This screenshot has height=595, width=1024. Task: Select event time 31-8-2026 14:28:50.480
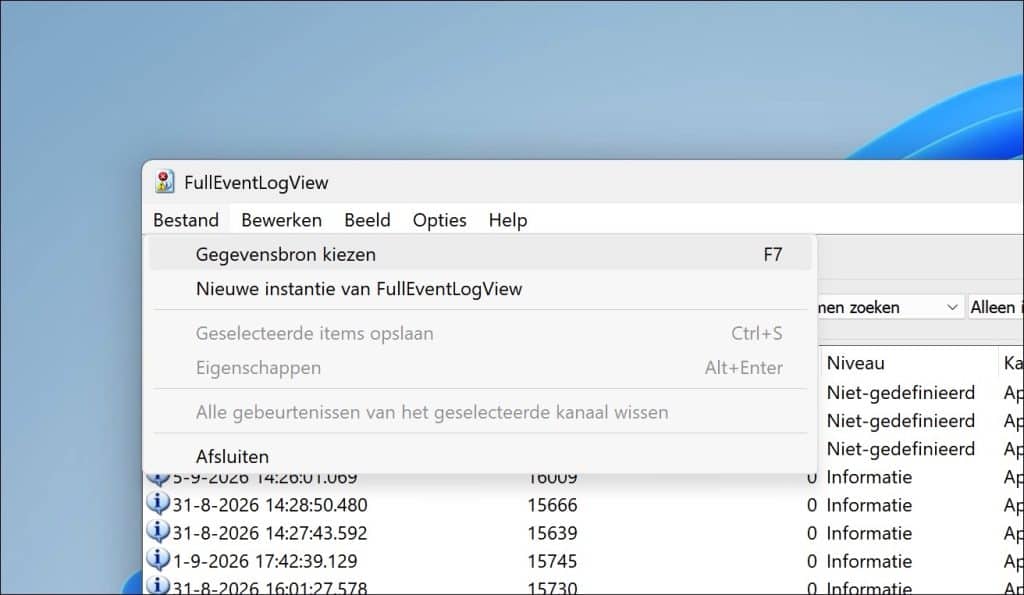[x=270, y=505]
